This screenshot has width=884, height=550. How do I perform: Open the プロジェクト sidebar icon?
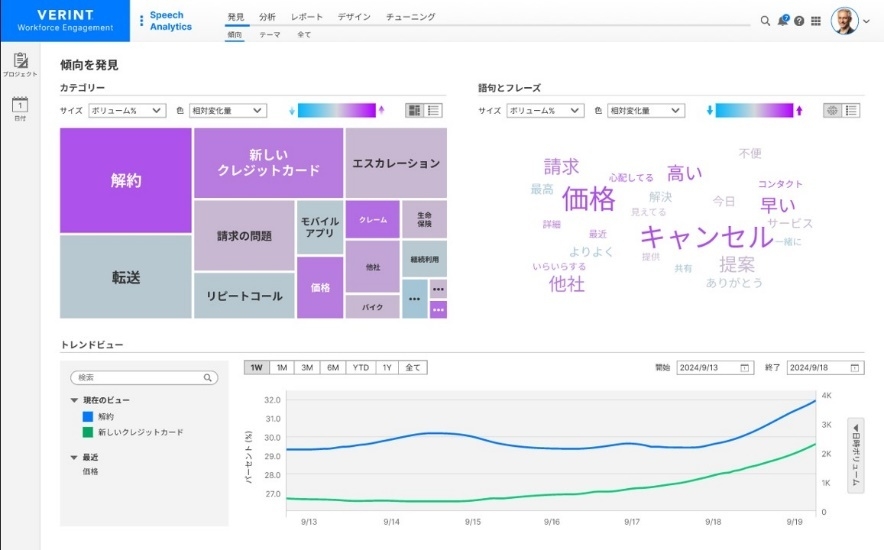pos(20,63)
